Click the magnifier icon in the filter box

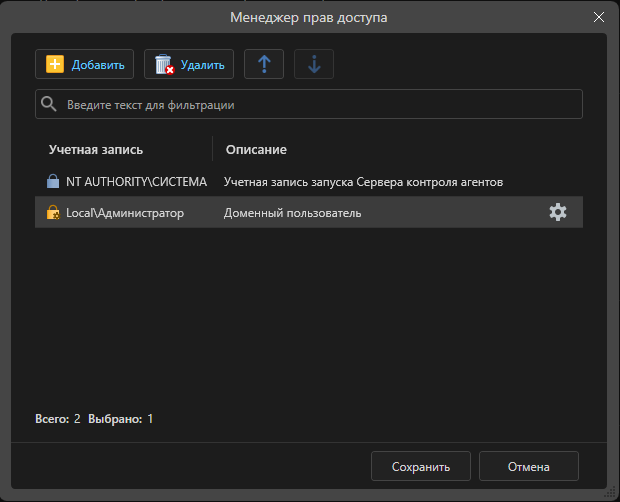pos(48,104)
